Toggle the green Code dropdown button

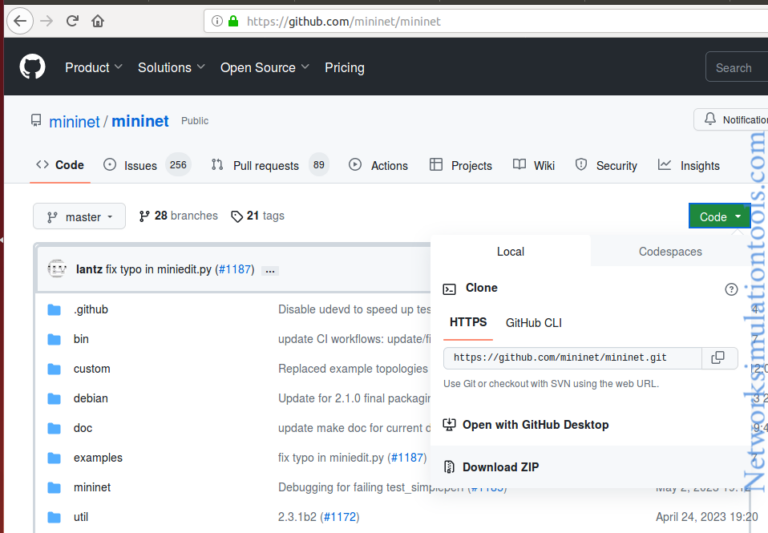pyautogui.click(x=719, y=217)
